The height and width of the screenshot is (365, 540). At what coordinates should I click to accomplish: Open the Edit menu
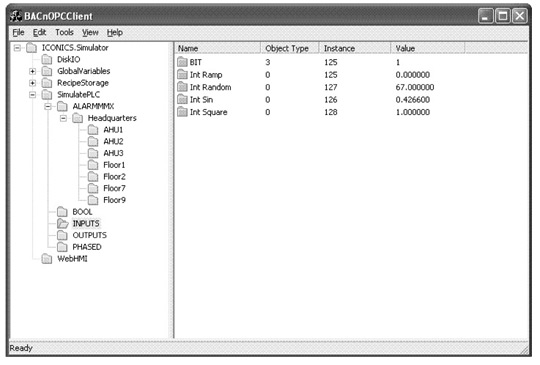39,32
